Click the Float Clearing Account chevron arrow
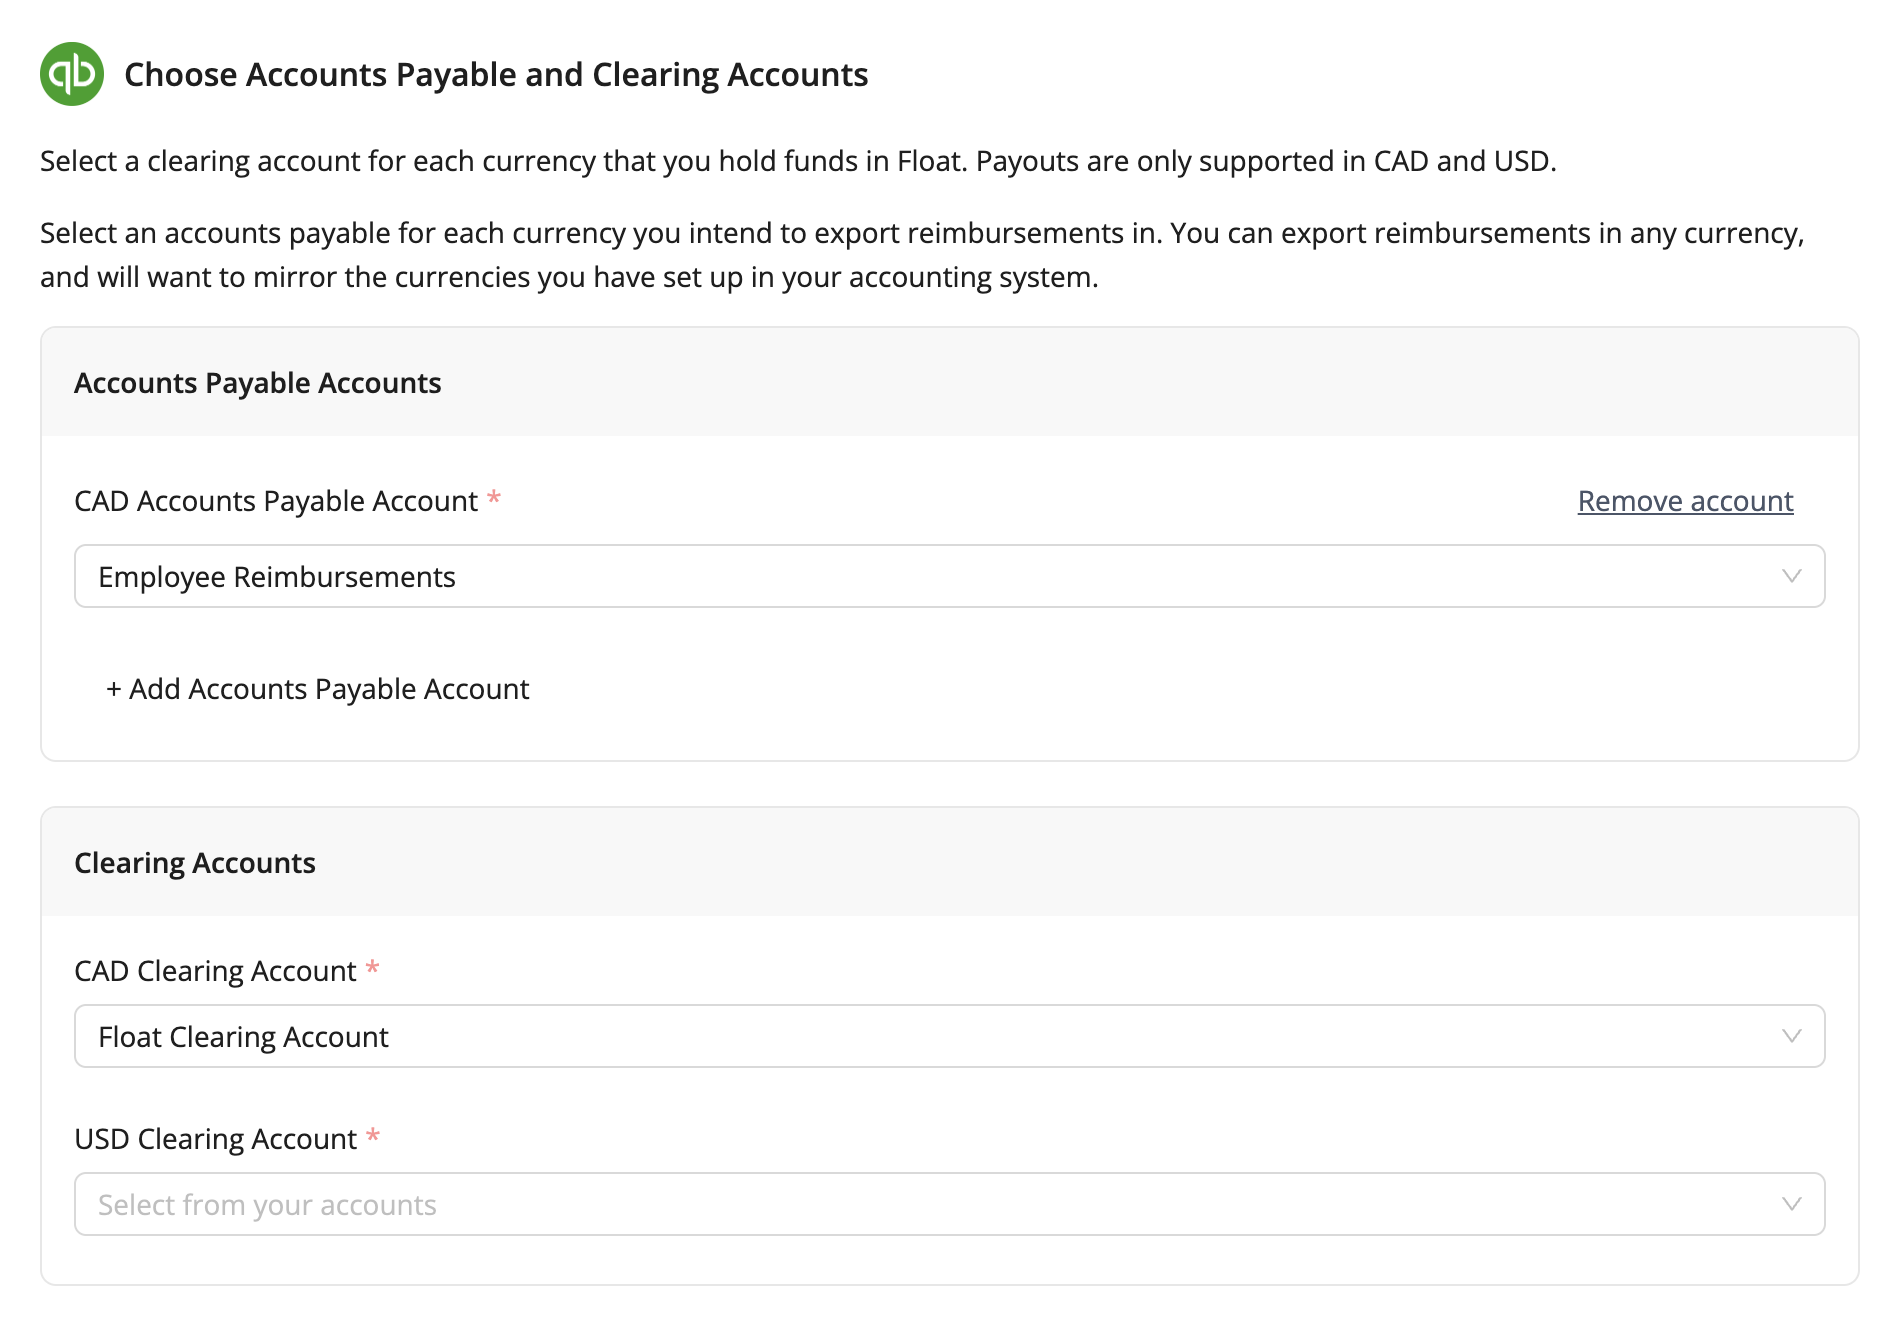This screenshot has width=1902, height=1328. [x=1791, y=1036]
